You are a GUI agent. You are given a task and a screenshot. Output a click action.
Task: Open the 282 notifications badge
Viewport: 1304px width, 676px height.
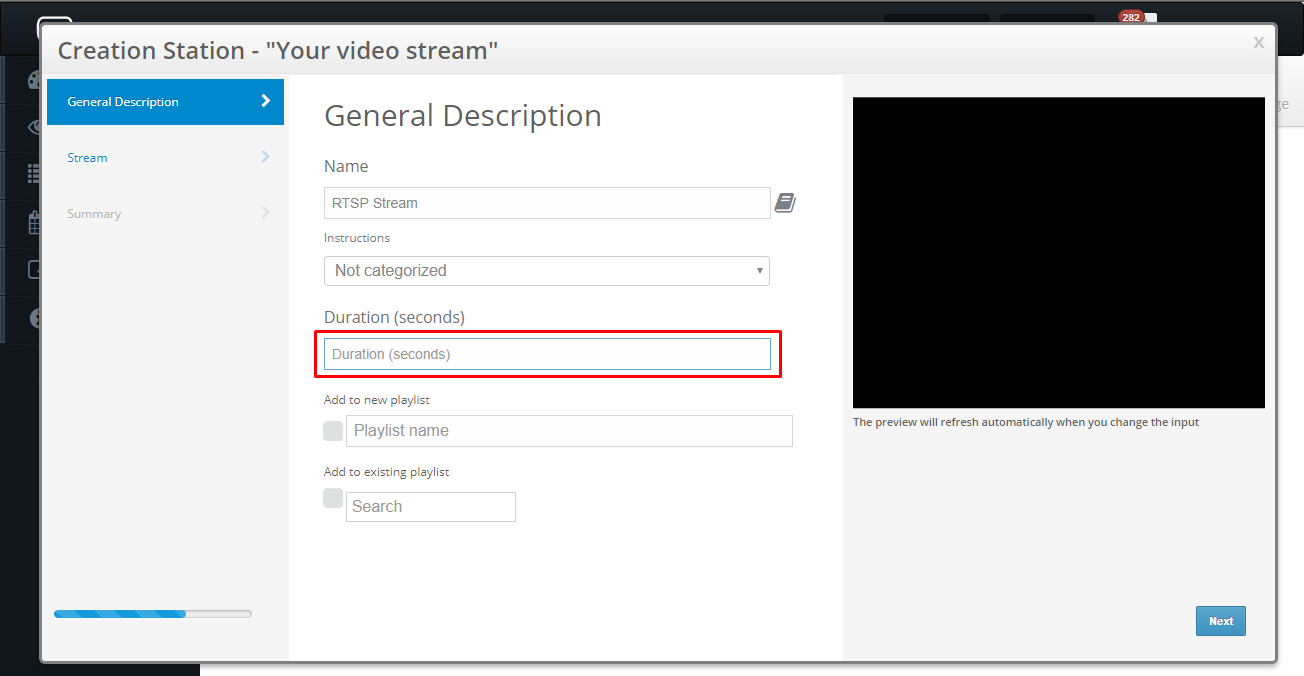pyautogui.click(x=1131, y=17)
